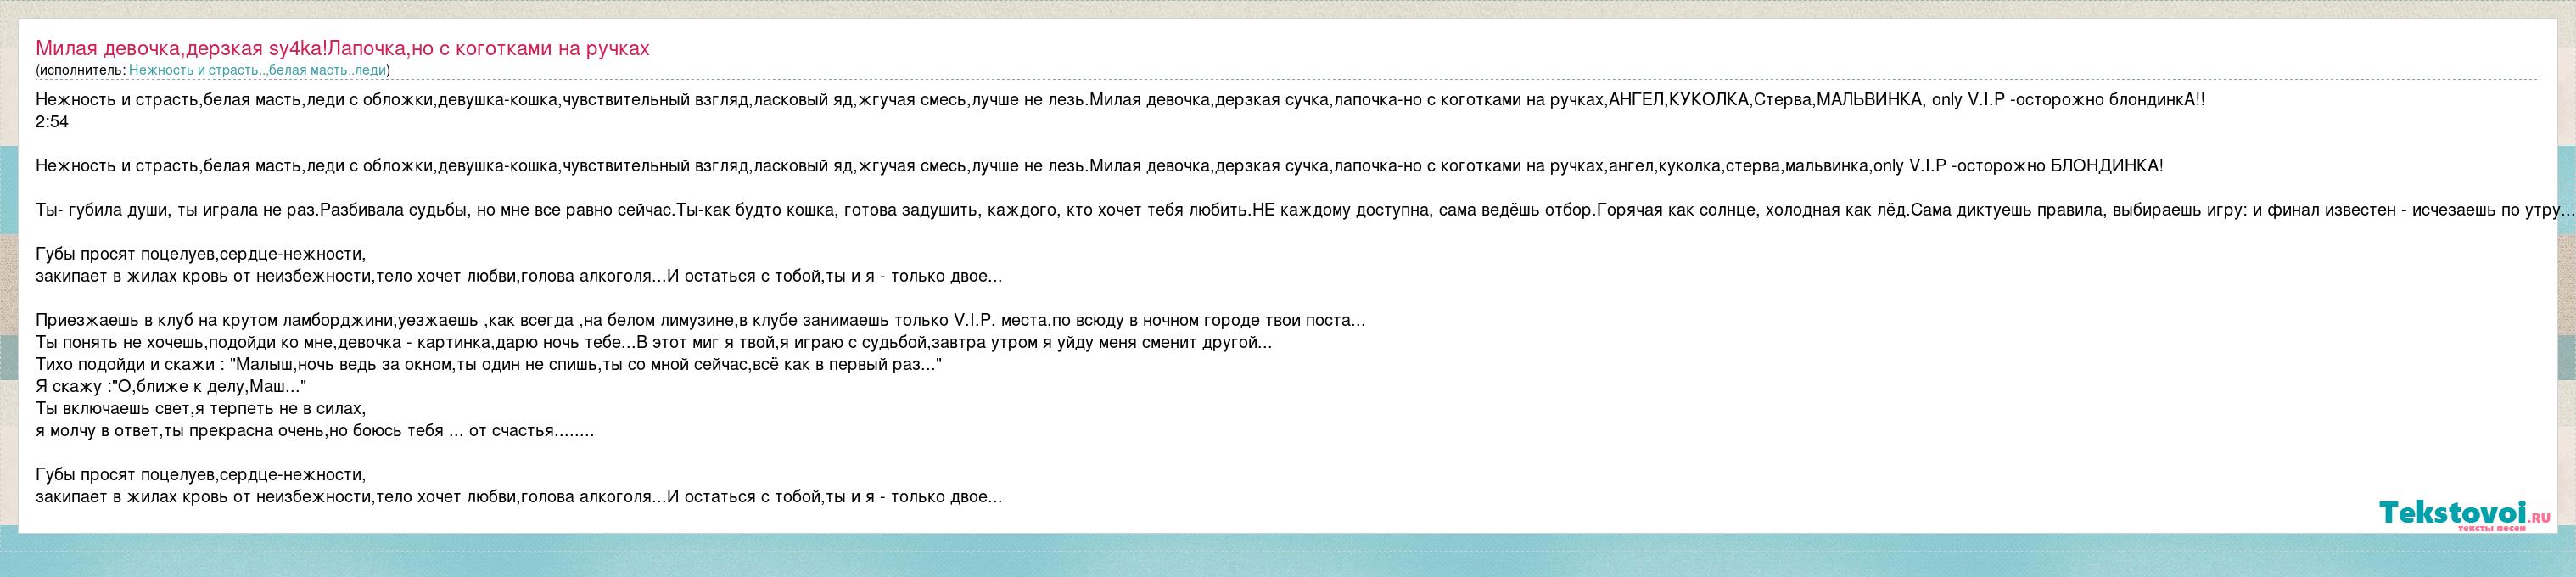This screenshot has width=2576, height=577.
Task: Click the '2:54' duration text
Action: point(51,121)
